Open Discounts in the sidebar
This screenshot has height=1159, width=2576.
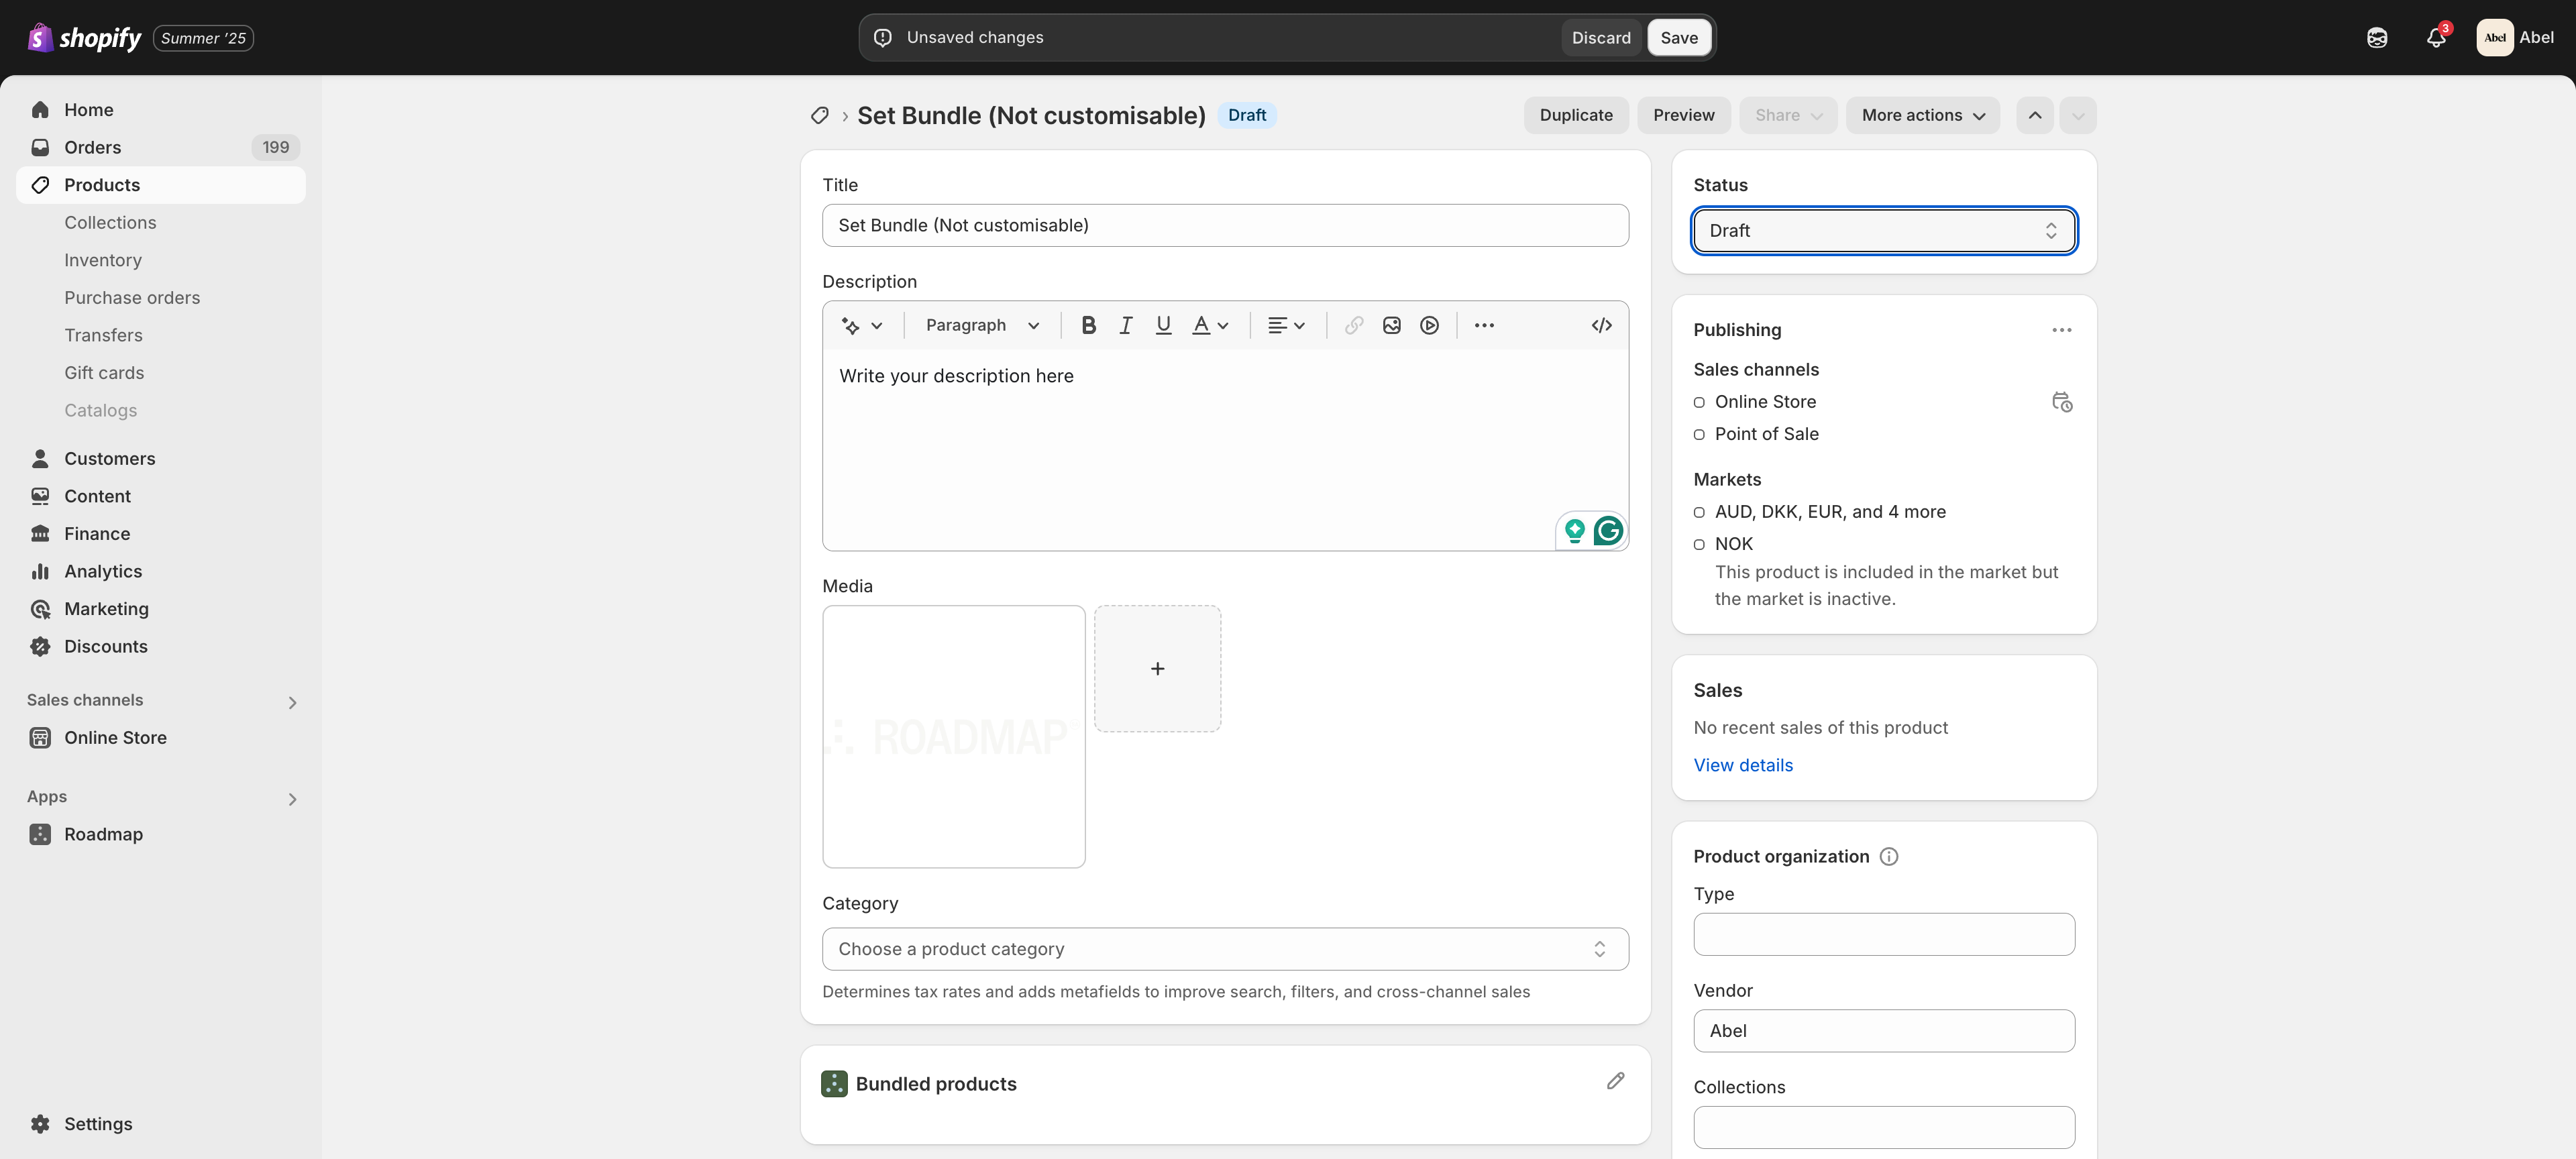[106, 646]
